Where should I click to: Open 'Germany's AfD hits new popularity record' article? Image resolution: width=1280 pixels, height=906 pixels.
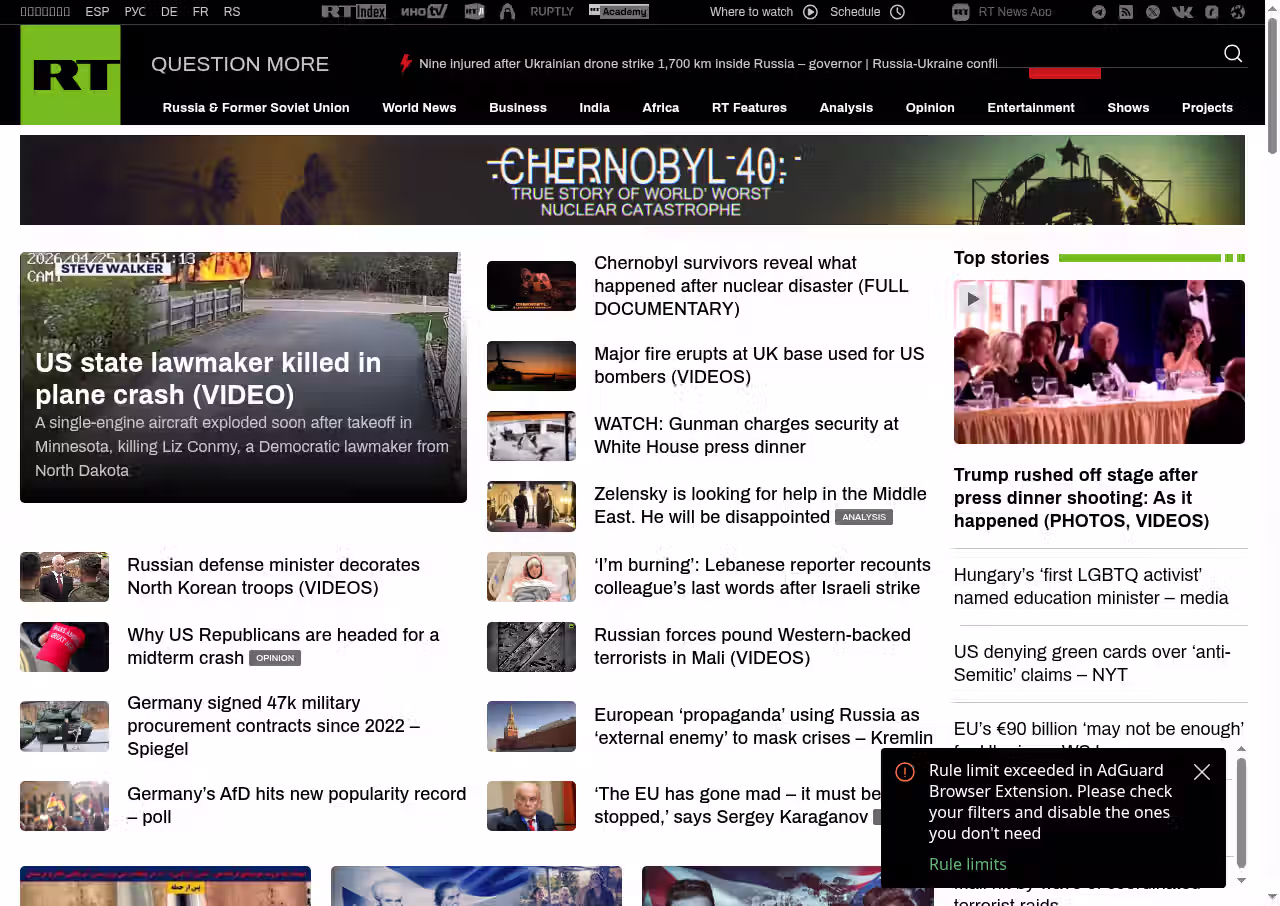(x=296, y=805)
